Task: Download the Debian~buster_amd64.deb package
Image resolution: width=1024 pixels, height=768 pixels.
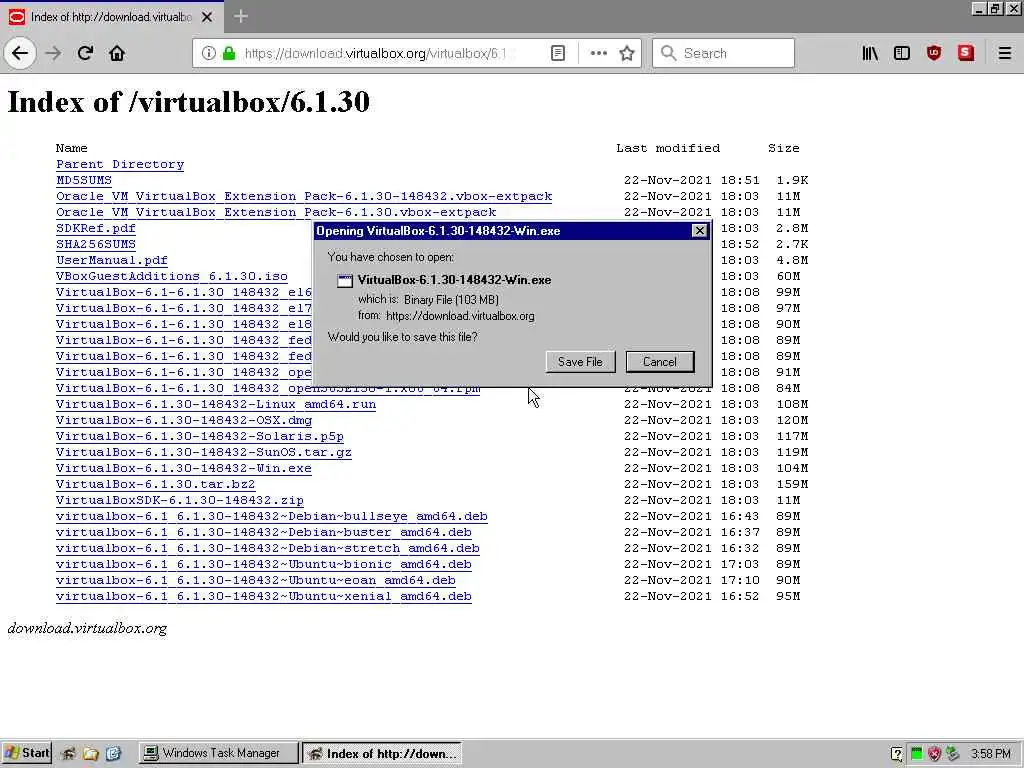Action: (264, 532)
